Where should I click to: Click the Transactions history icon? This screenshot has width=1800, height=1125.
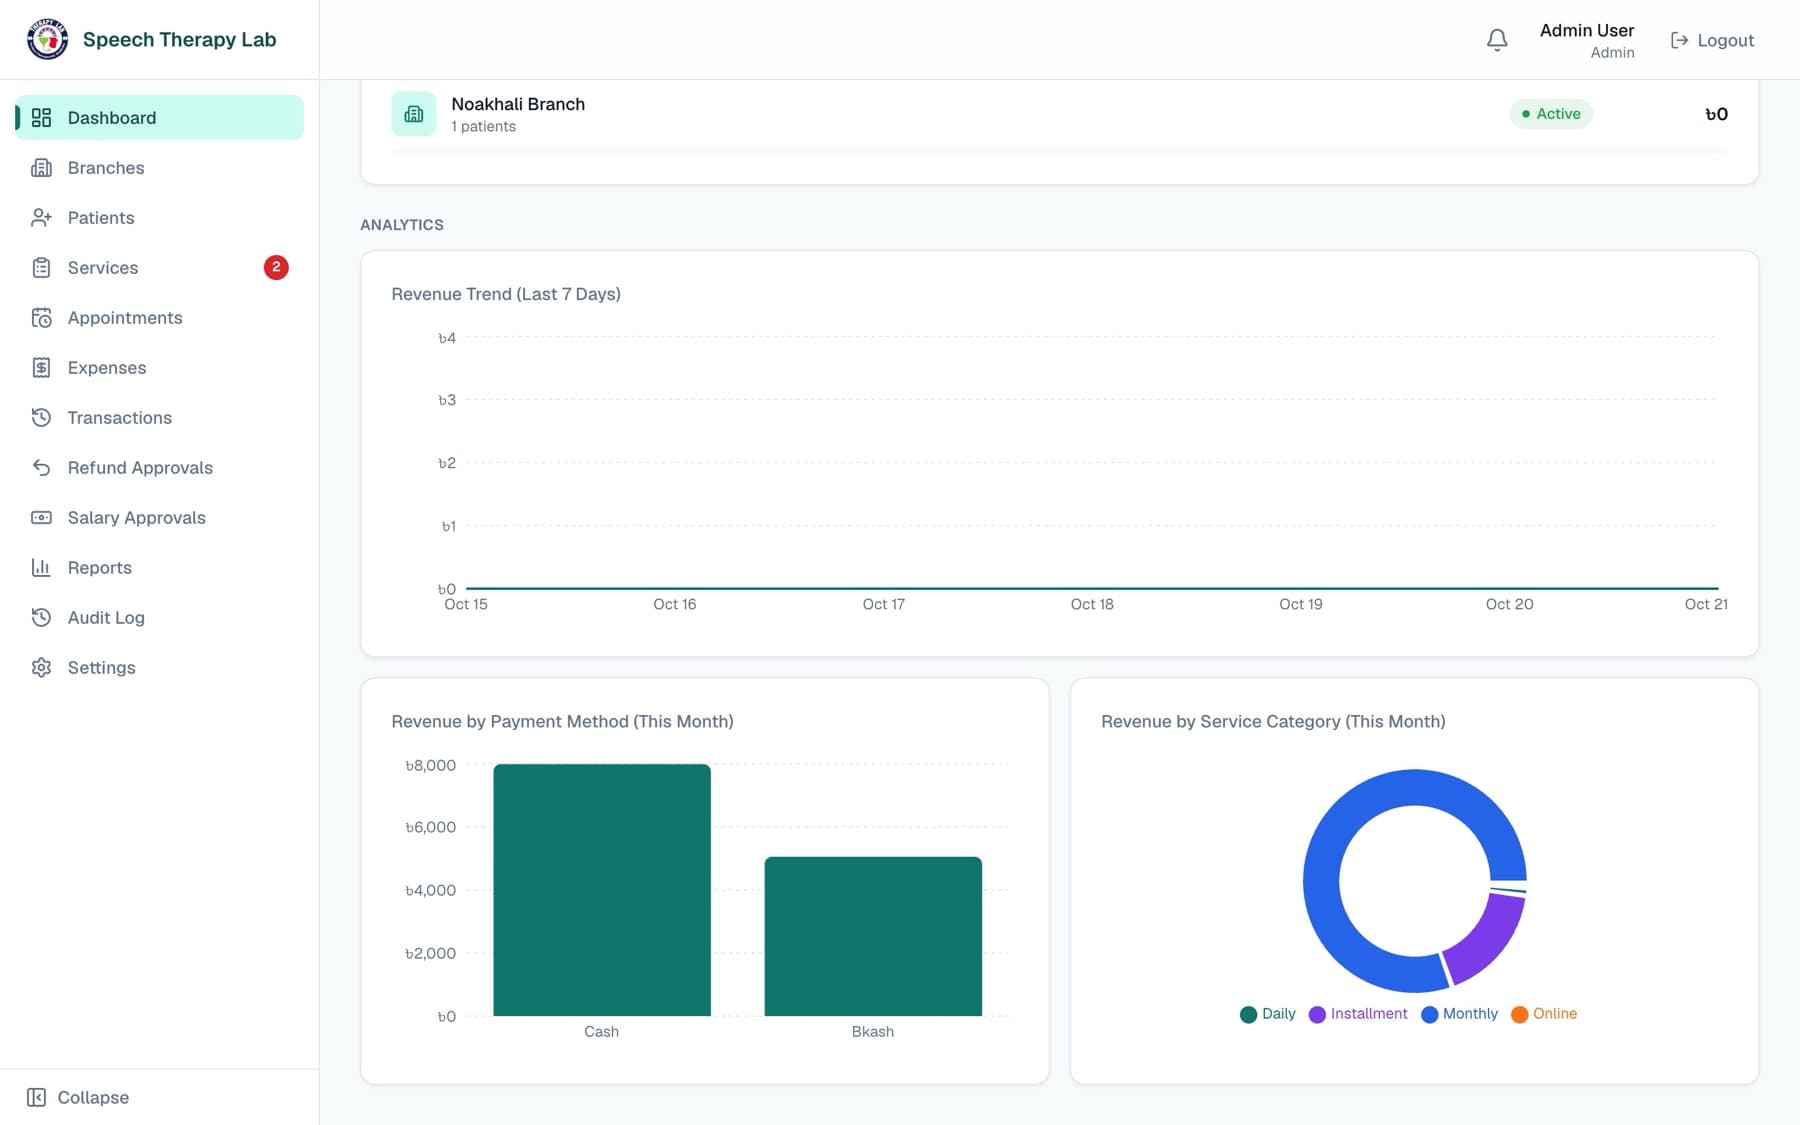click(x=41, y=418)
